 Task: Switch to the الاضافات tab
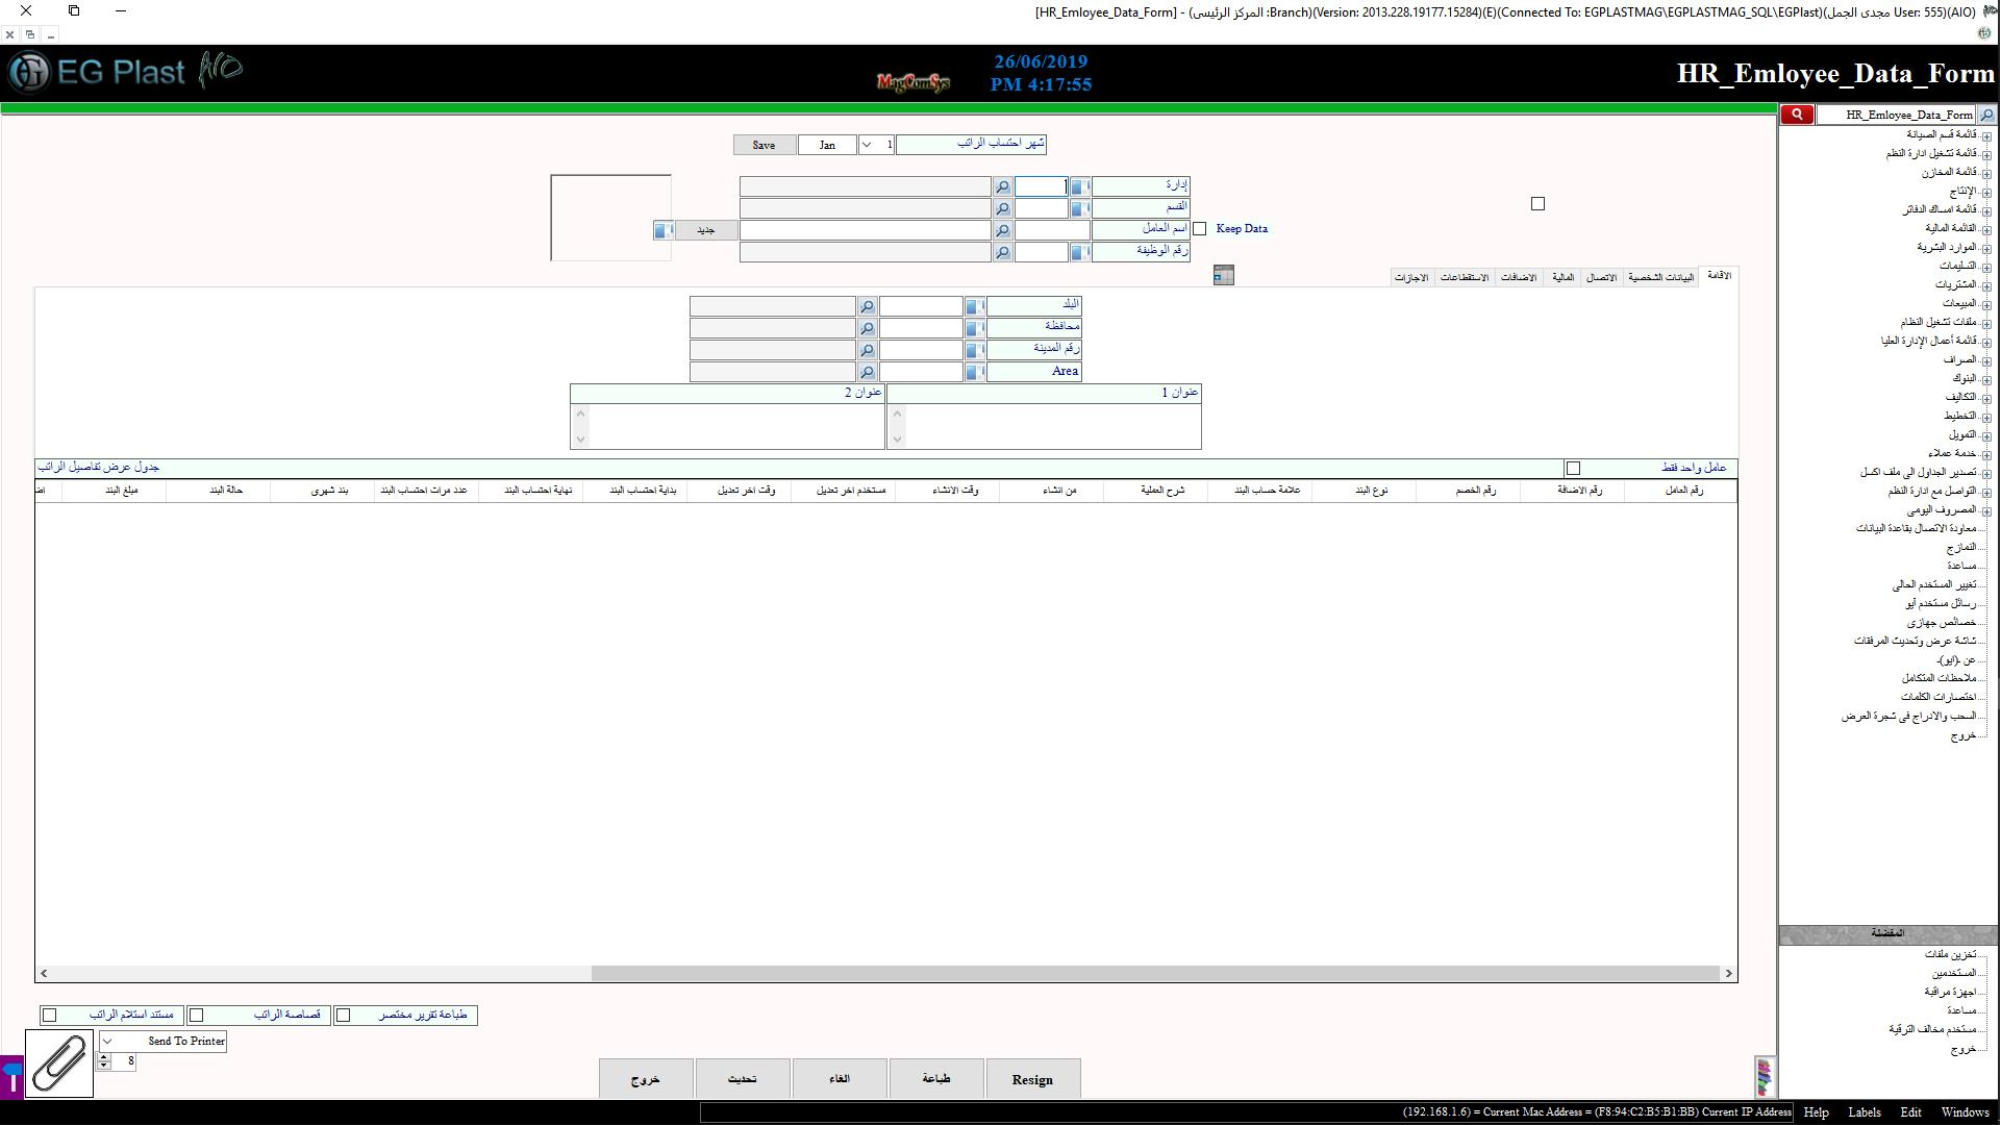point(1518,277)
